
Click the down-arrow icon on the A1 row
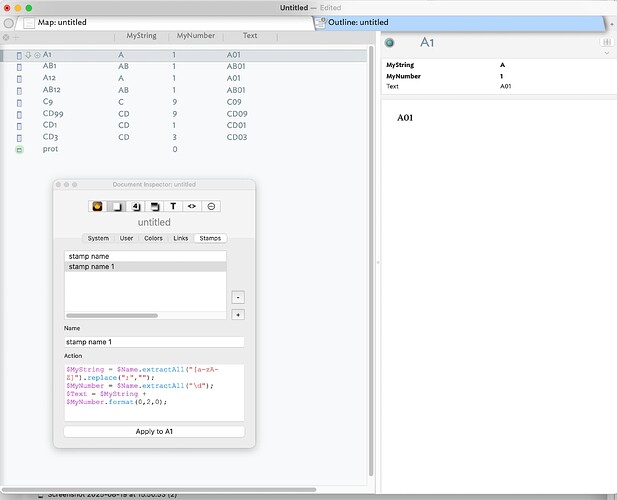point(28,55)
